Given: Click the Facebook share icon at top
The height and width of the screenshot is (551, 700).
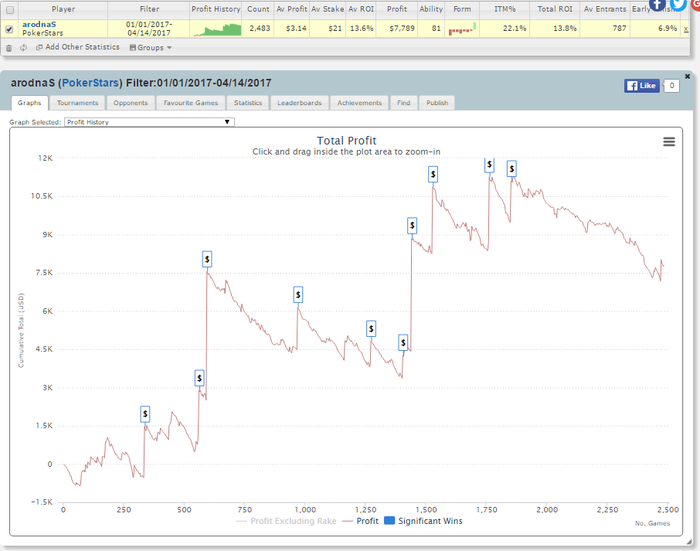Looking at the screenshot, I should tap(657, 4).
